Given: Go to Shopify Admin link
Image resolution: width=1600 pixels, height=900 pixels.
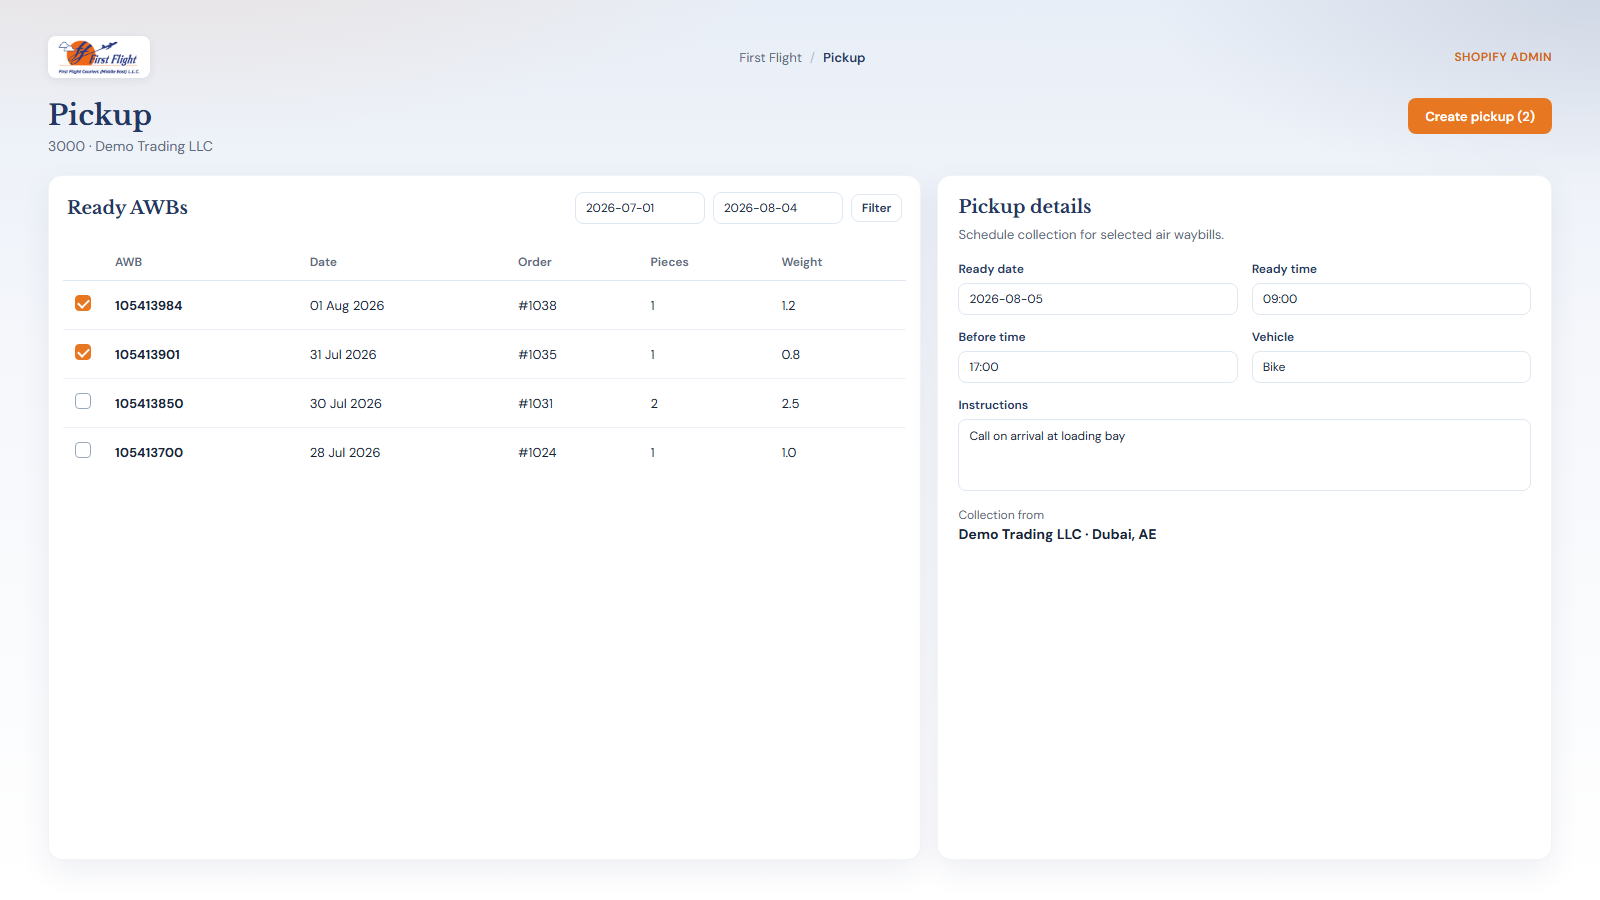Looking at the screenshot, I should pyautogui.click(x=1503, y=57).
